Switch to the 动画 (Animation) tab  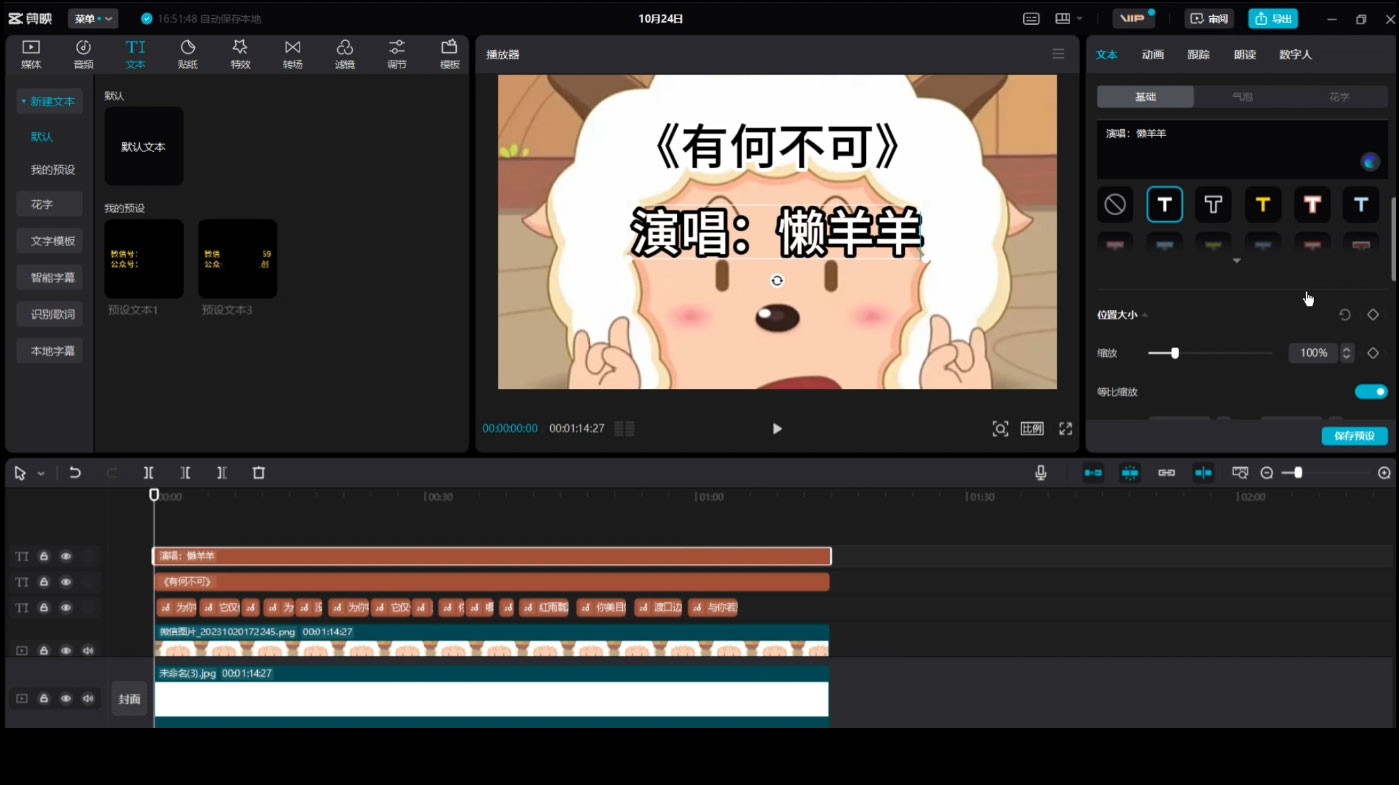coord(1151,54)
